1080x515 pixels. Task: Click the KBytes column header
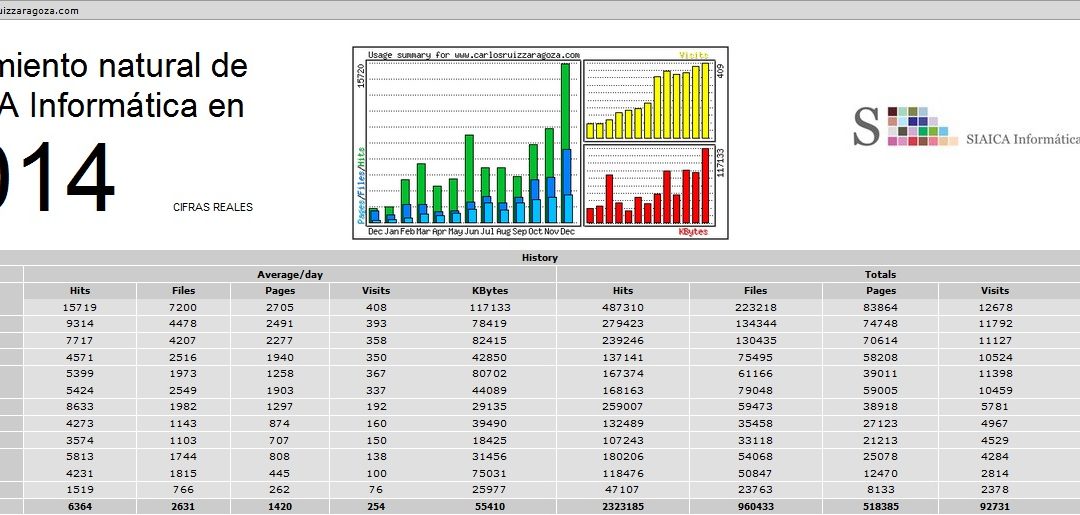[490, 291]
